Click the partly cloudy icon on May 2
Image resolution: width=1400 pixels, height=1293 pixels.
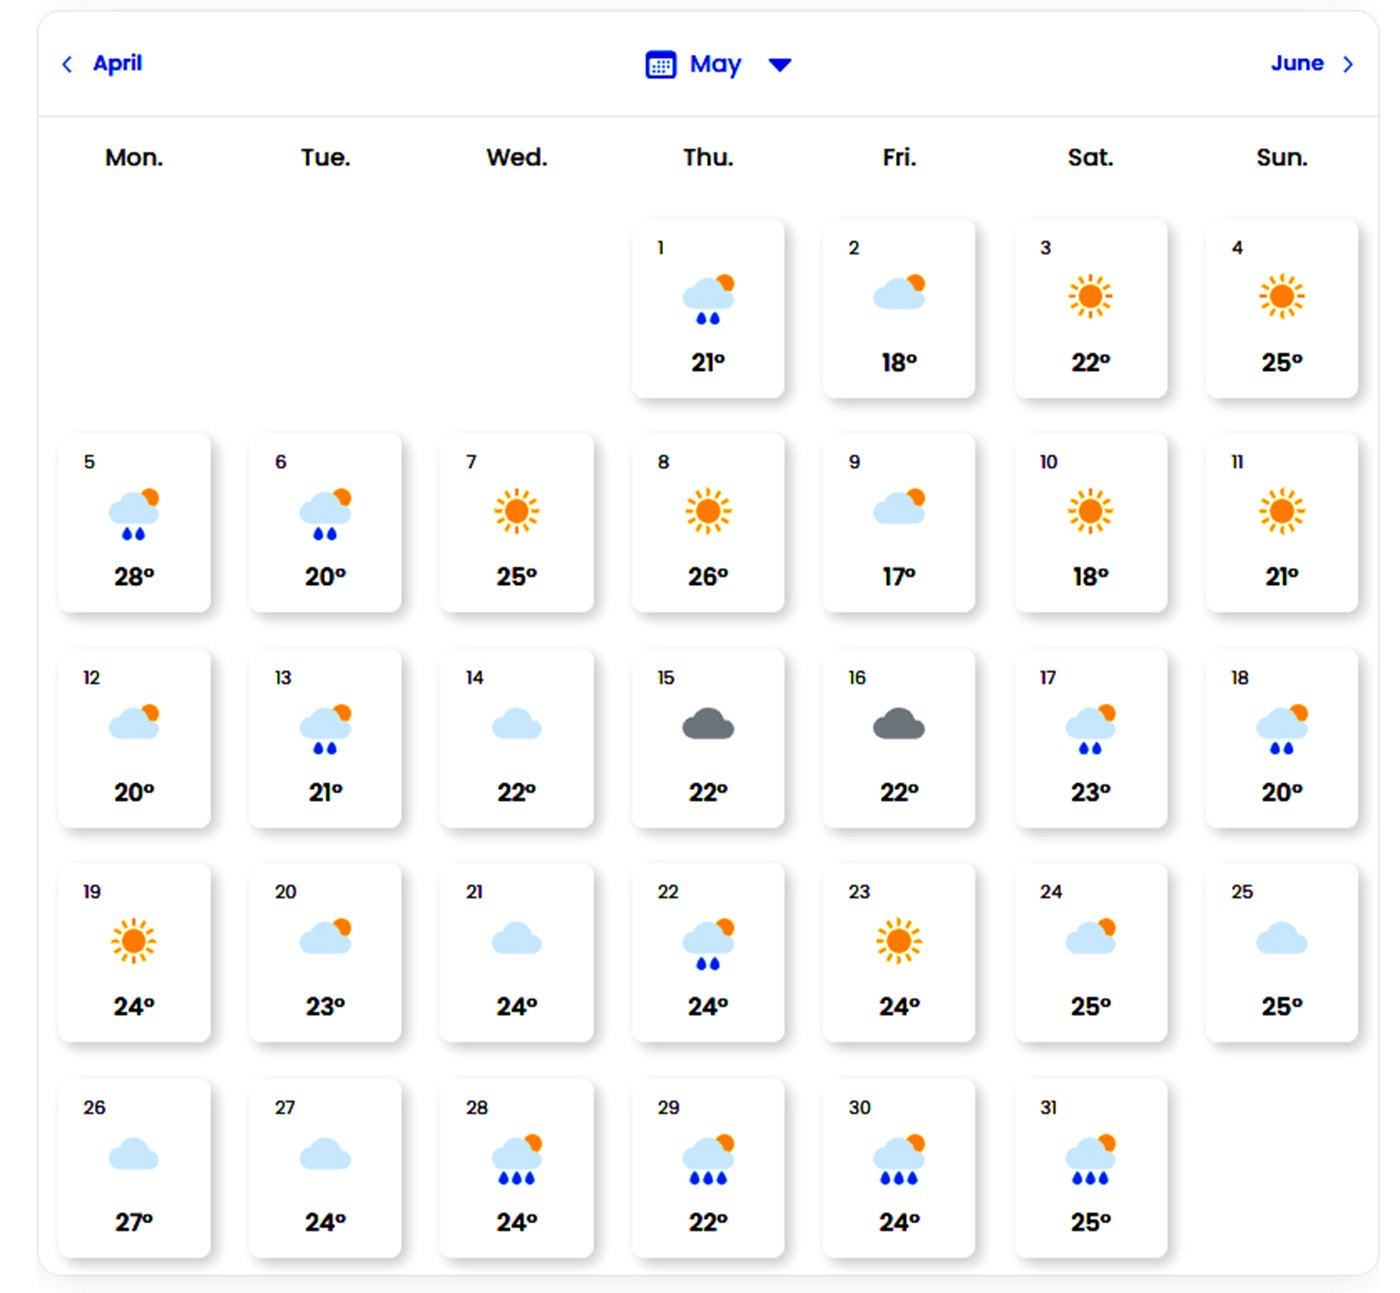[x=899, y=293]
